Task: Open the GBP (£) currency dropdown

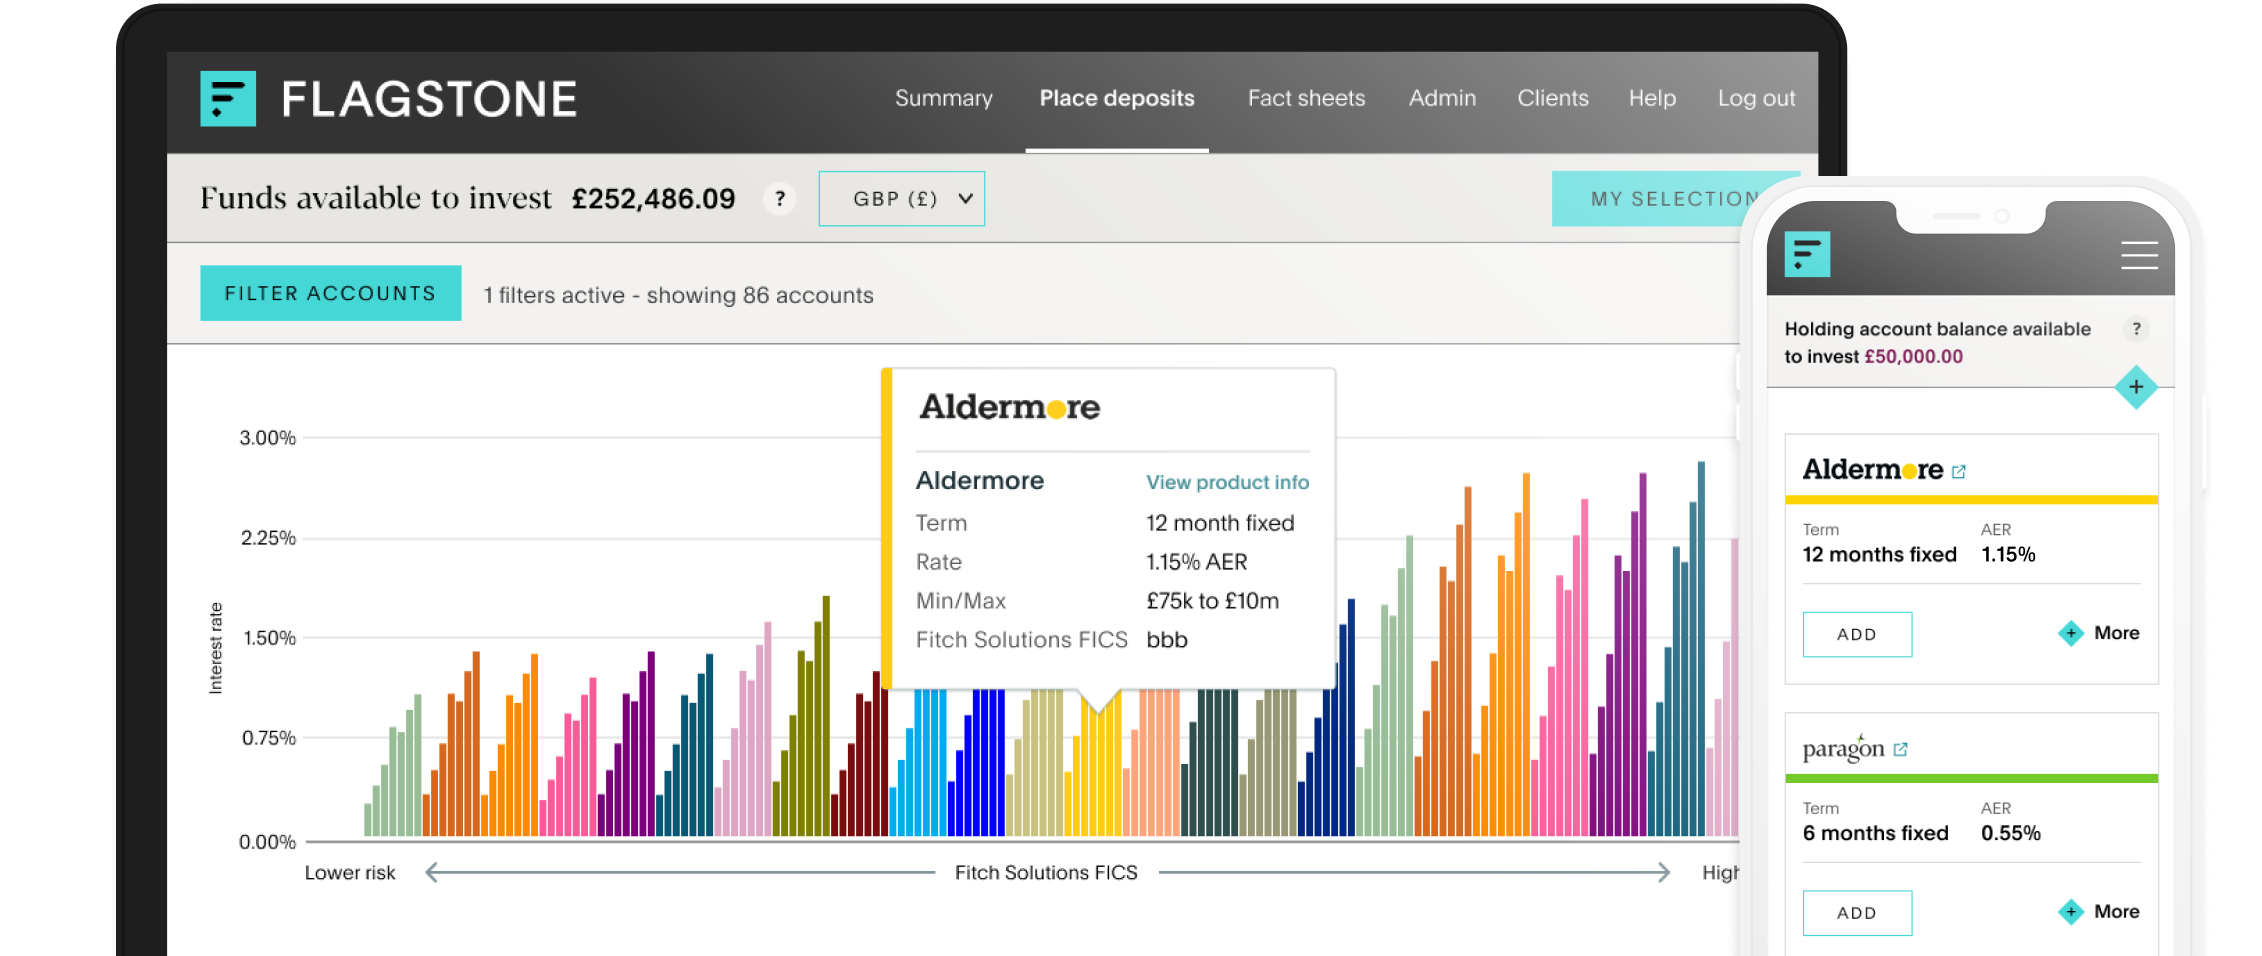Action: 901,198
